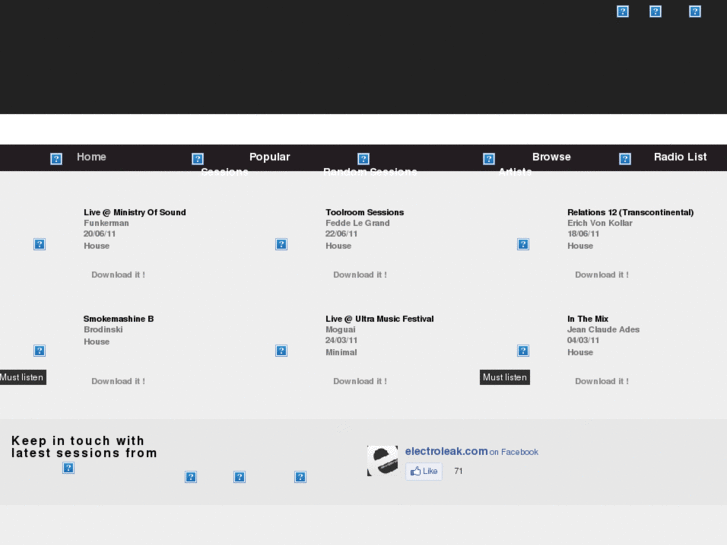Click Must listen badge on Smokemashine B
This screenshot has height=545, width=727.
tap(22, 377)
